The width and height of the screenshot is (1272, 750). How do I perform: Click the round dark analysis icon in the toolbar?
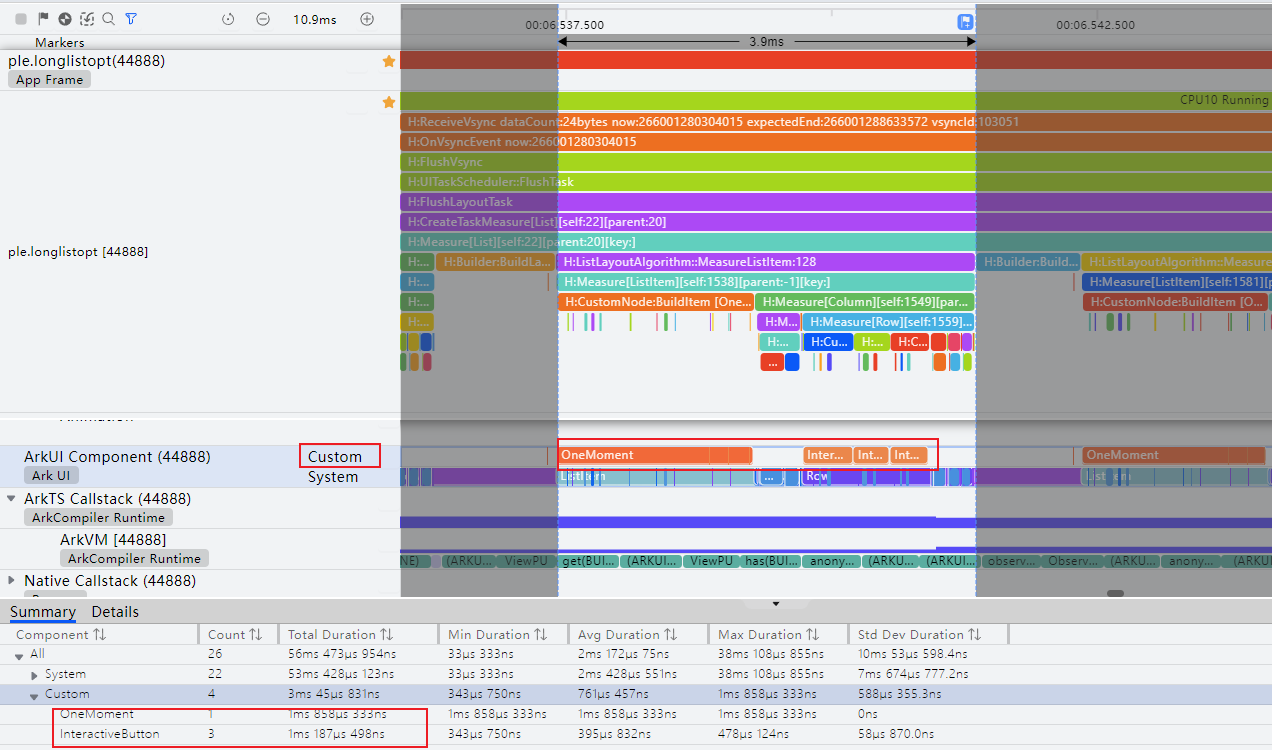point(64,19)
